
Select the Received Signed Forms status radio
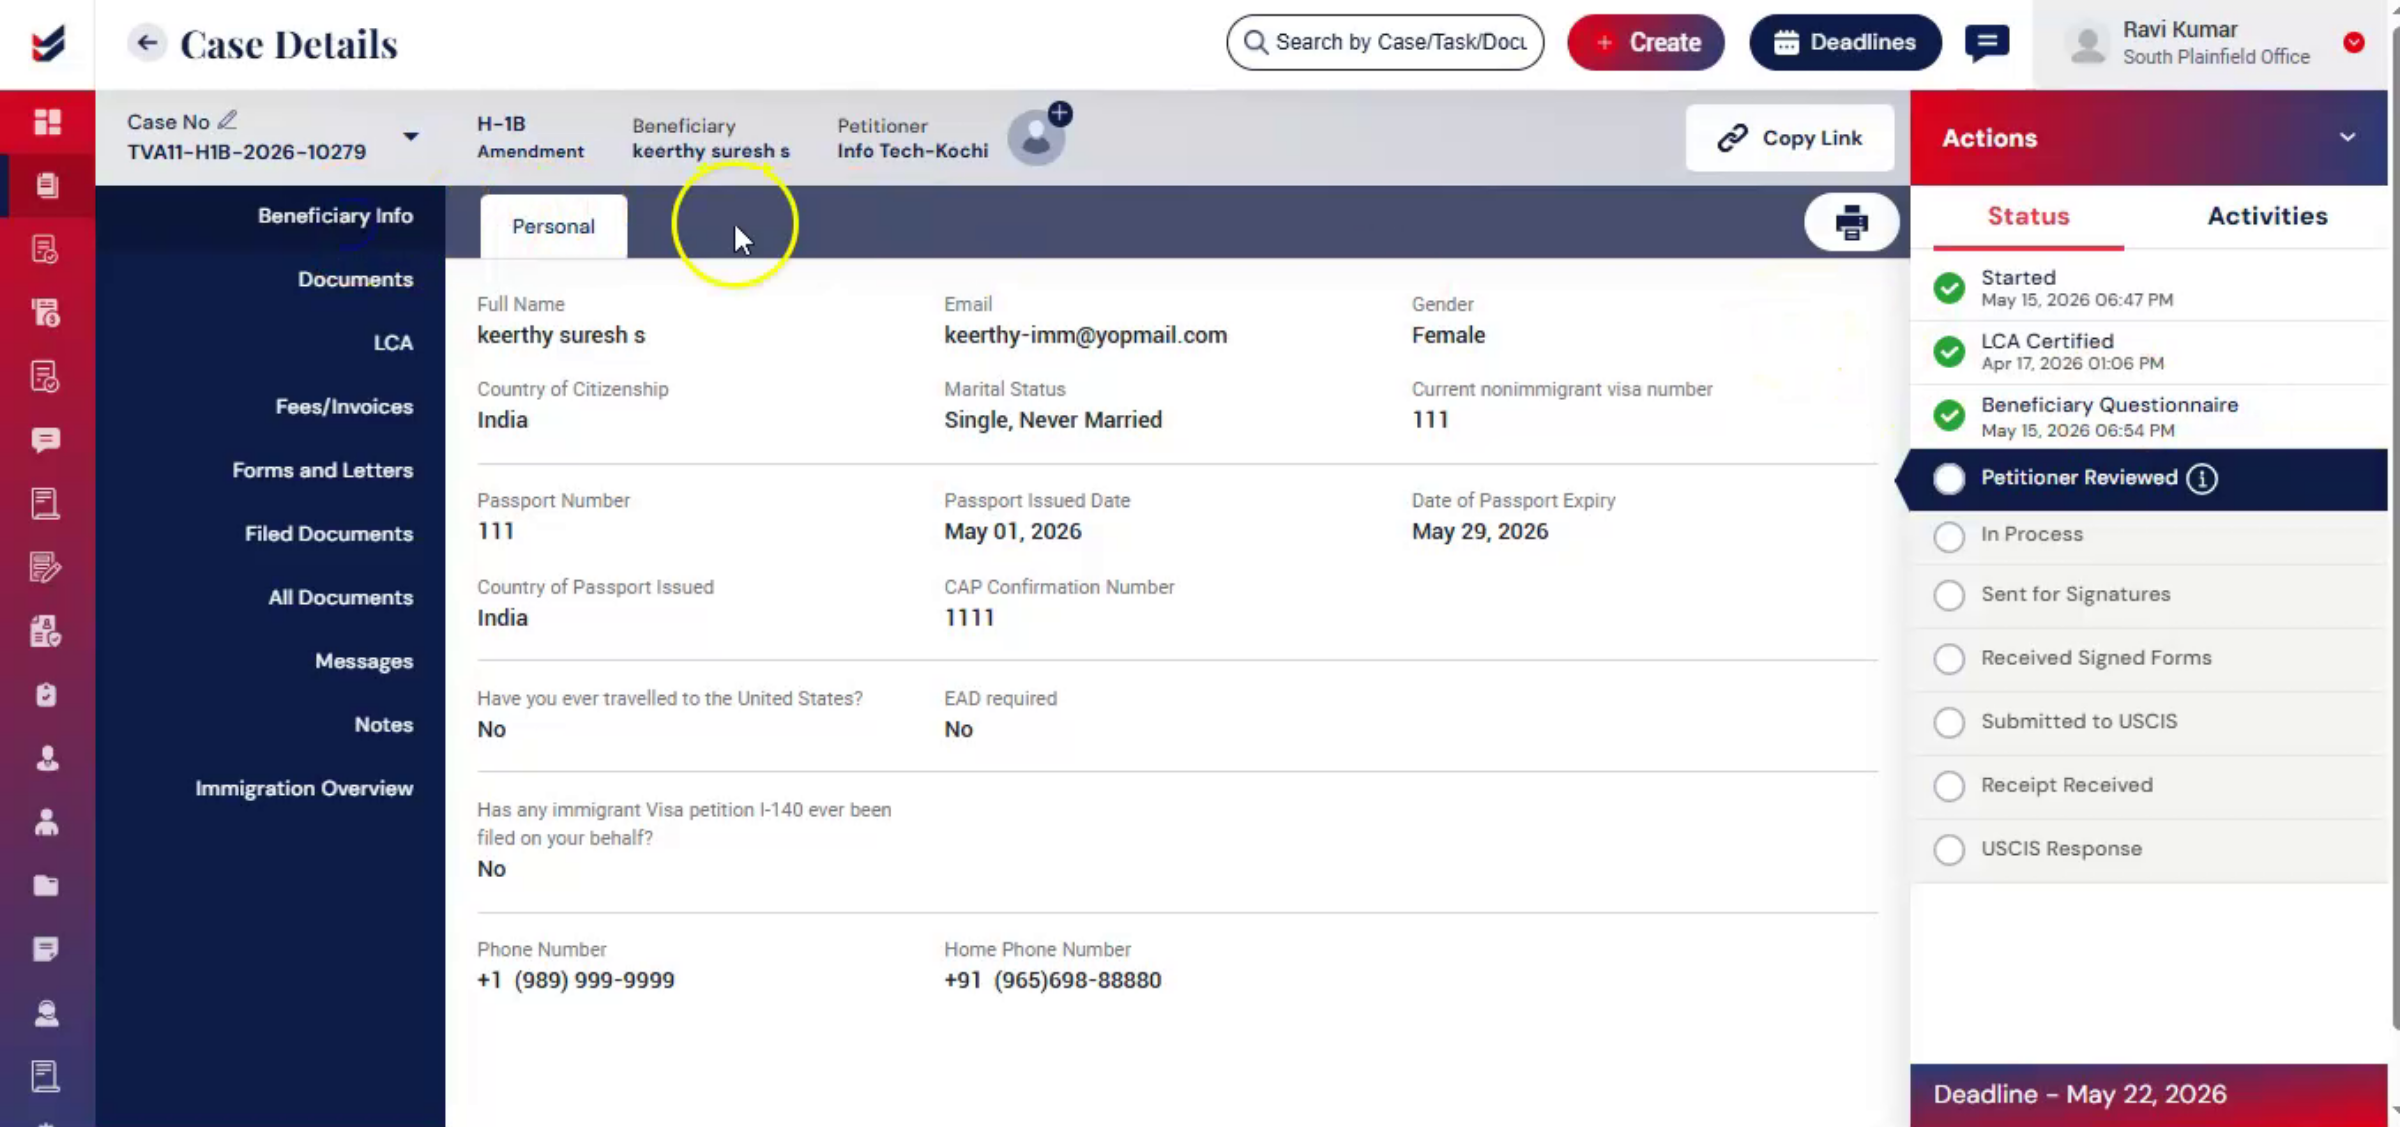click(1949, 658)
